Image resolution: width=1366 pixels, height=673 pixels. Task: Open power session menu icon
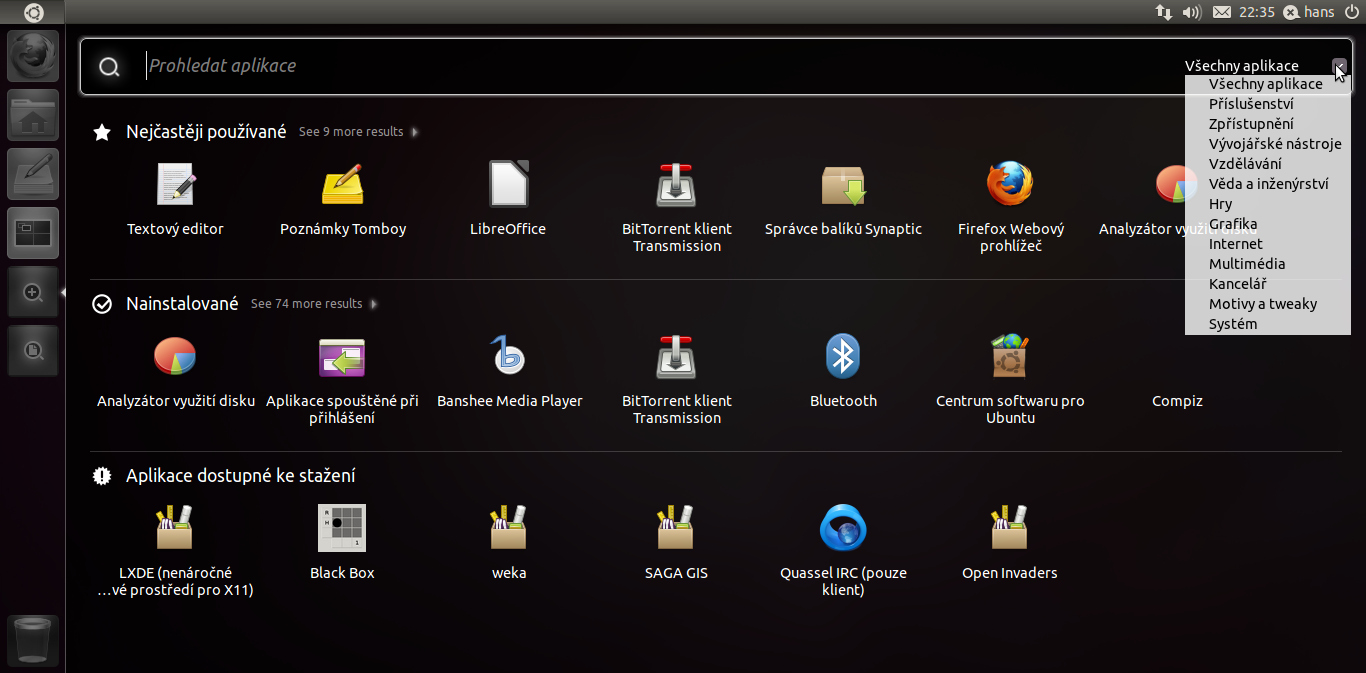click(1352, 12)
